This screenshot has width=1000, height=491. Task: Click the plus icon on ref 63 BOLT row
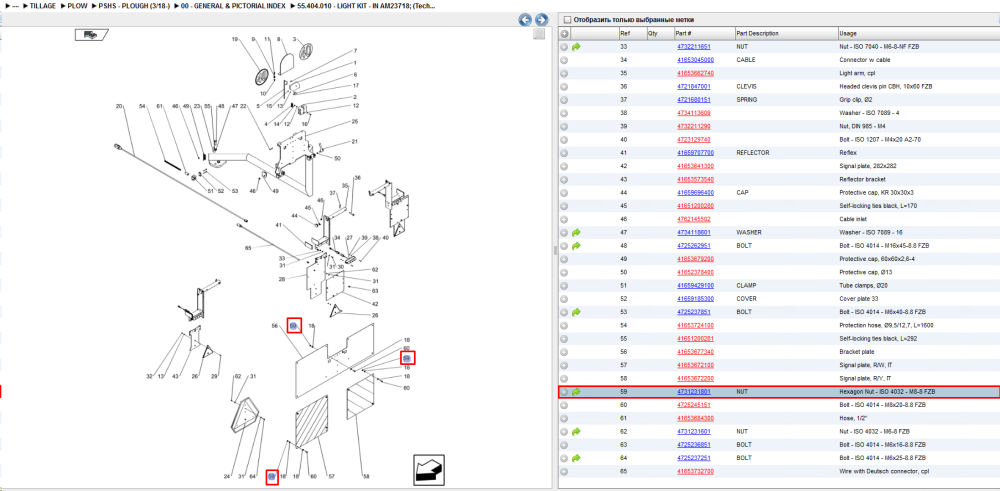point(564,444)
